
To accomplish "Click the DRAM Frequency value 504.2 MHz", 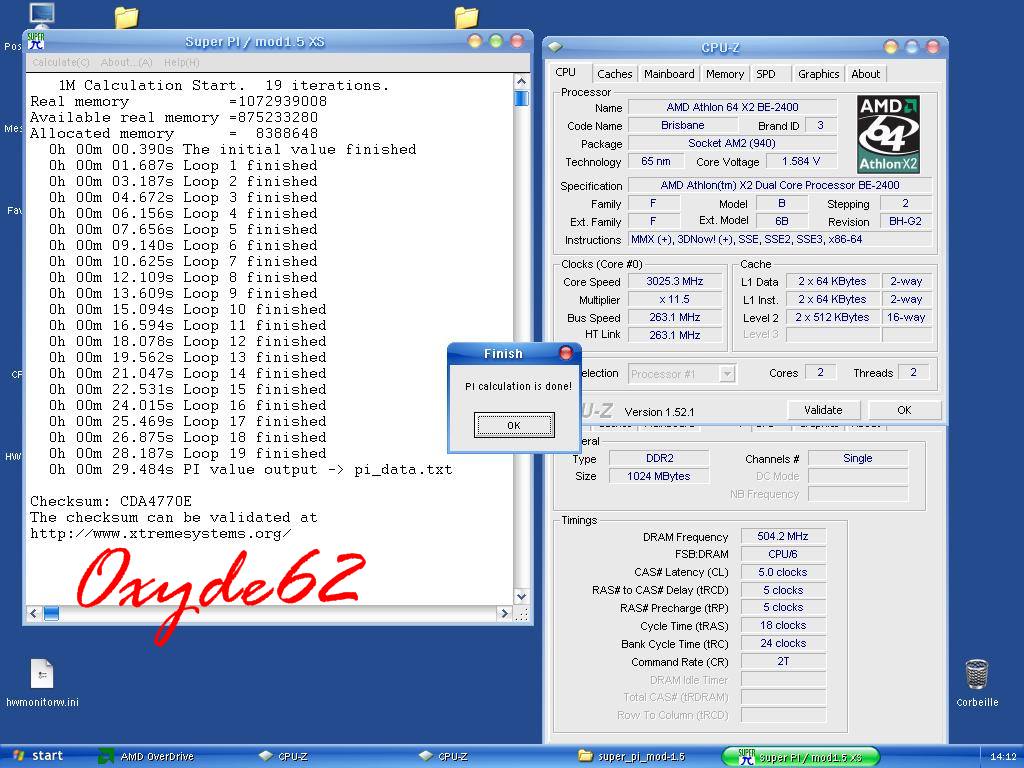I will coord(782,537).
